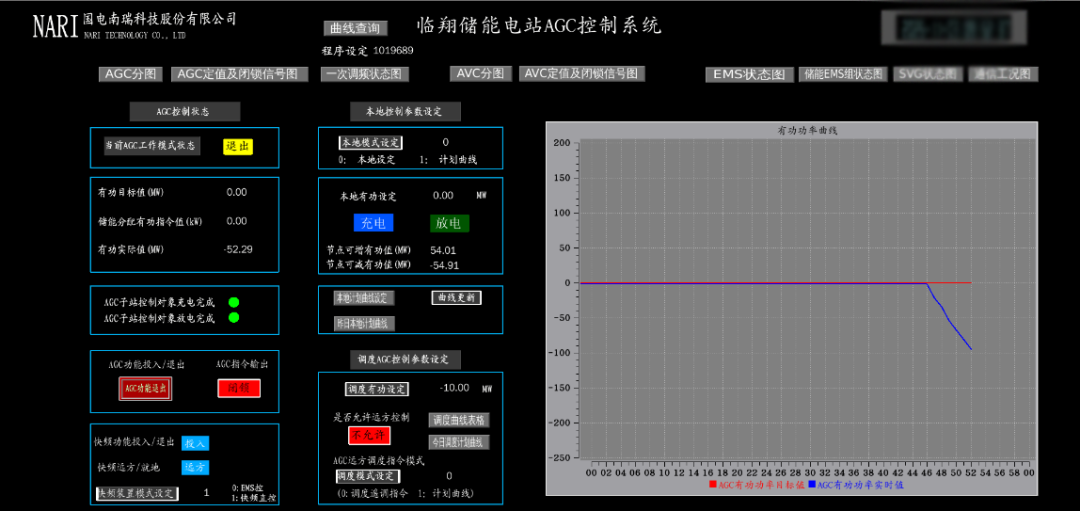The width and height of the screenshot is (1080, 511).
Task: Toggle the 快频功能 投入 switch
Action: pyautogui.click(x=195, y=443)
